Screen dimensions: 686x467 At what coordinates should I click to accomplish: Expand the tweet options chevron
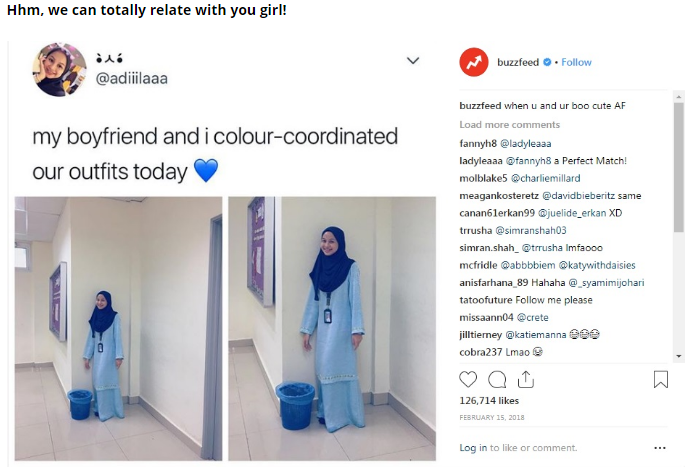coord(413,60)
